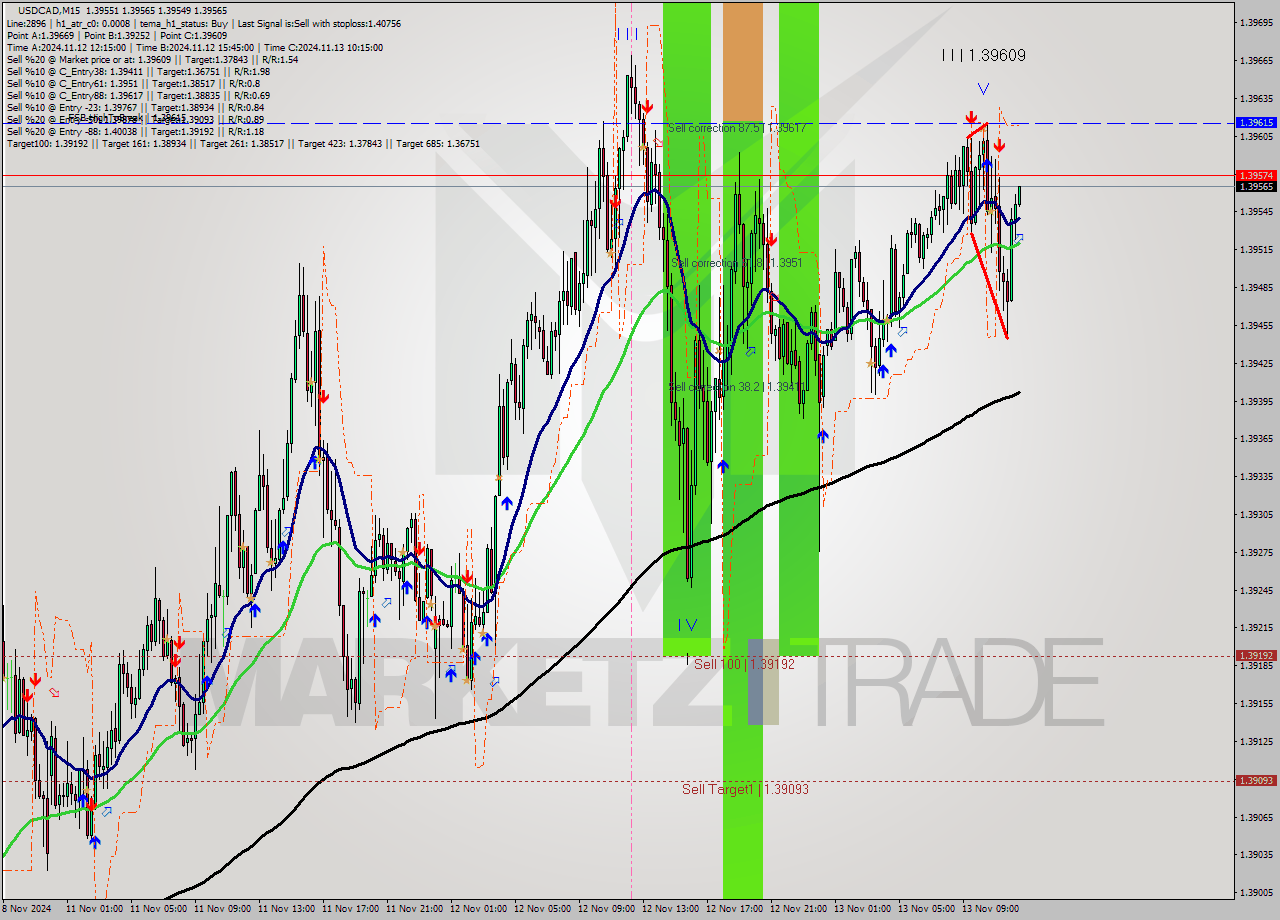Click the '13 Nov 05:00' time label
The width and height of the screenshot is (1280, 920).
tap(926, 909)
